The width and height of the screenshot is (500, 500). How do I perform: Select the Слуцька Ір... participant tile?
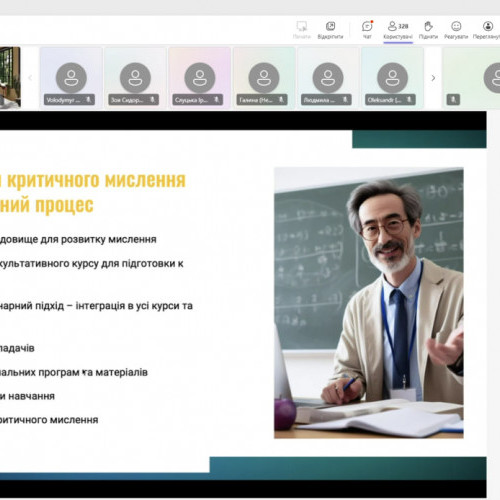click(x=199, y=78)
